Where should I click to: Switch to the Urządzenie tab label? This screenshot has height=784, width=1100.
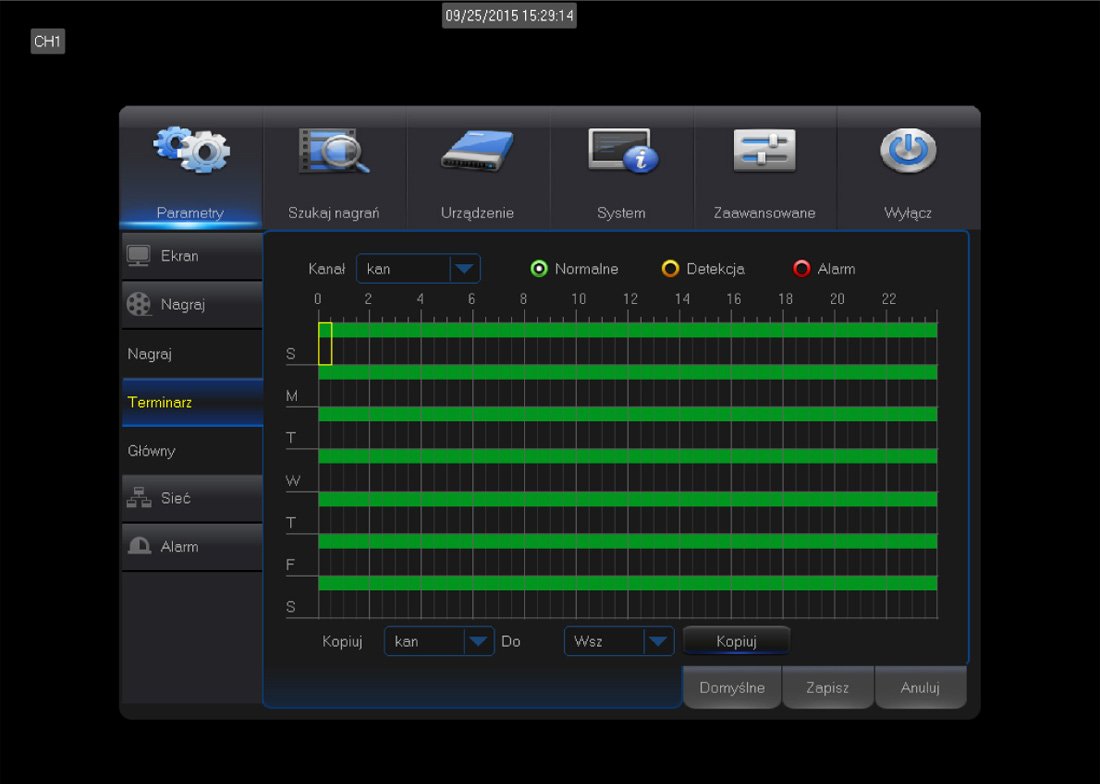(x=477, y=212)
